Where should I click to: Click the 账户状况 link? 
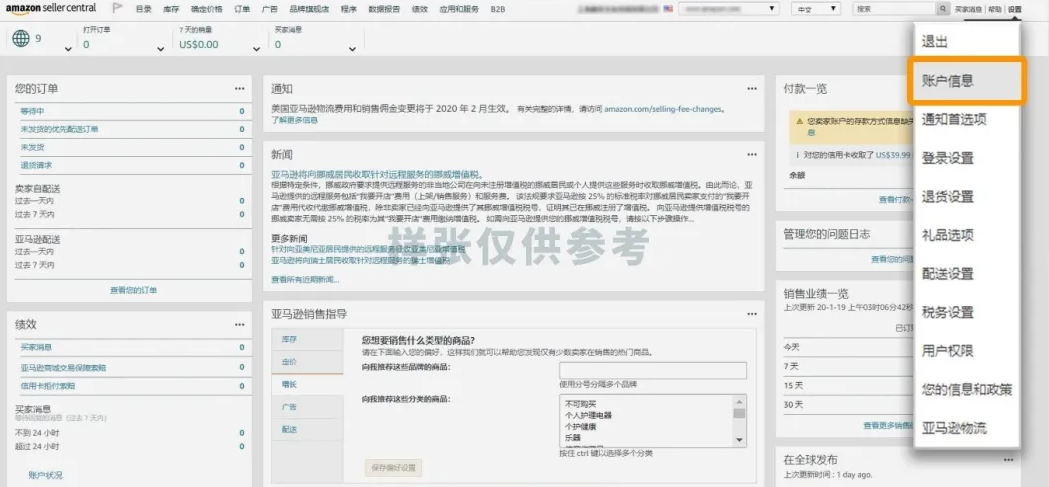click(45, 475)
